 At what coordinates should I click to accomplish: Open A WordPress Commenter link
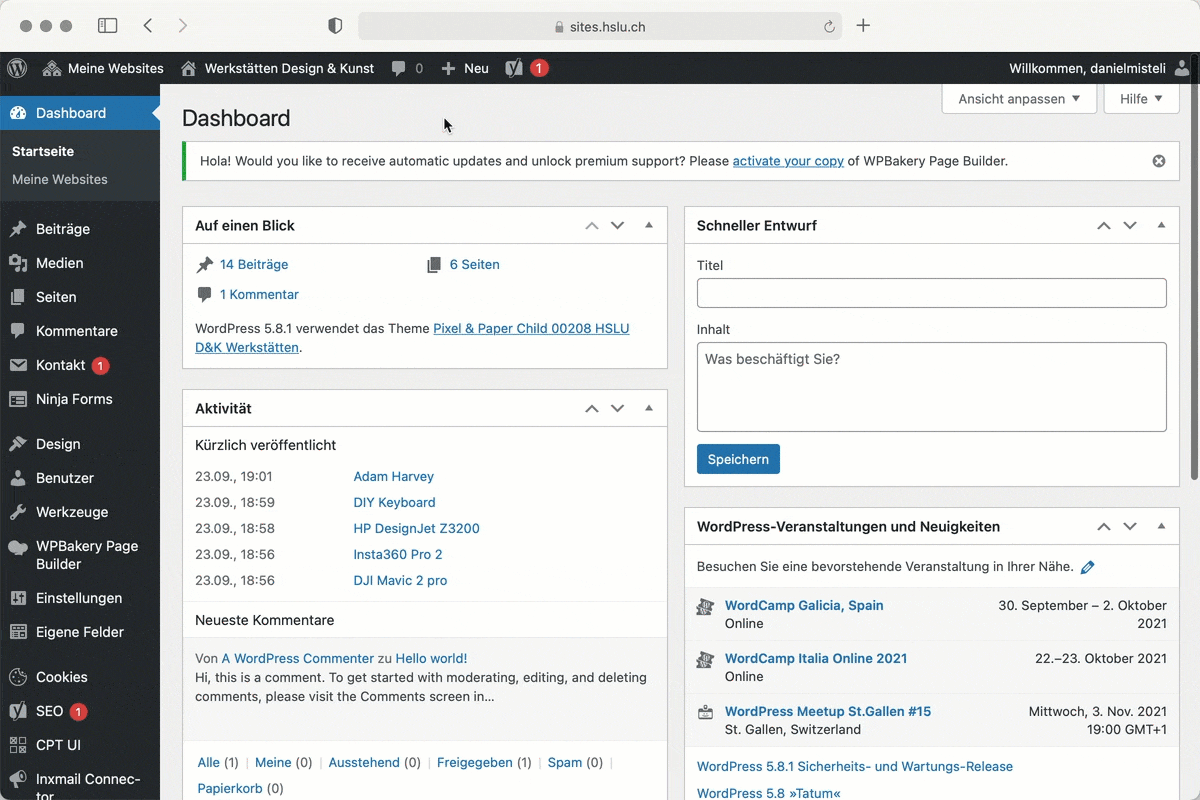(297, 659)
